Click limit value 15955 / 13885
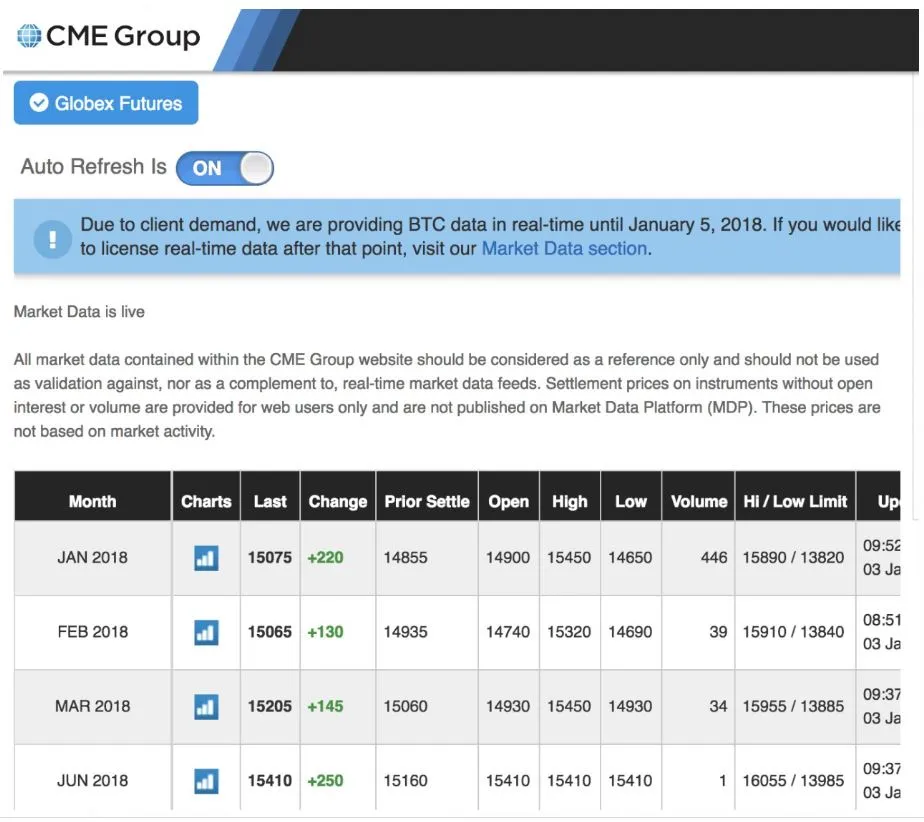924x822 pixels. pyautogui.click(x=793, y=706)
